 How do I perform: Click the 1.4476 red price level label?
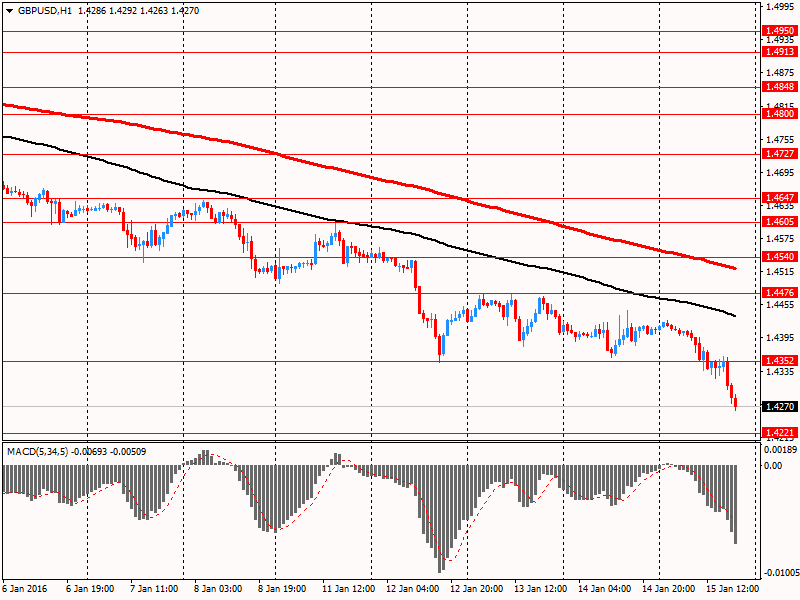780,292
